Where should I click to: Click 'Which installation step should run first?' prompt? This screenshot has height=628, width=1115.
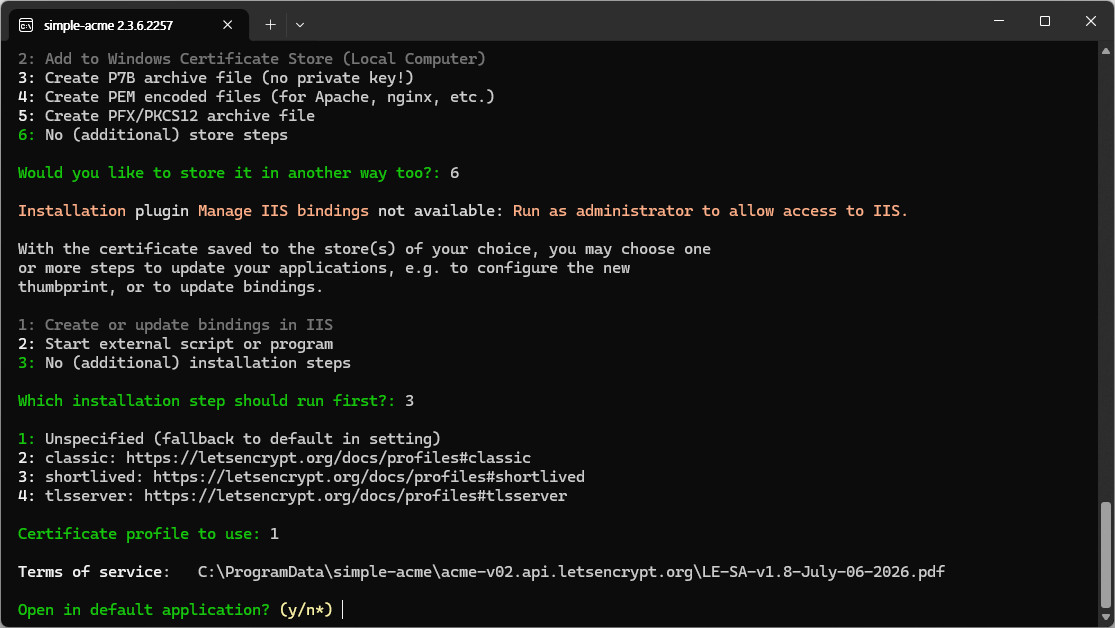click(206, 401)
